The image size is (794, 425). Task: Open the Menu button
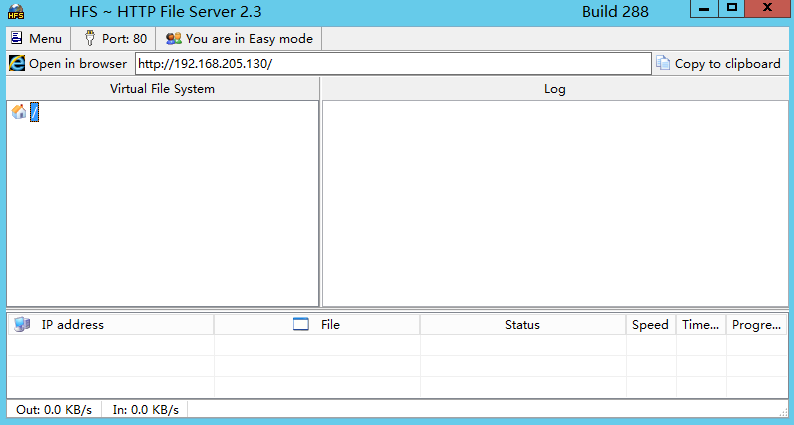pos(36,38)
